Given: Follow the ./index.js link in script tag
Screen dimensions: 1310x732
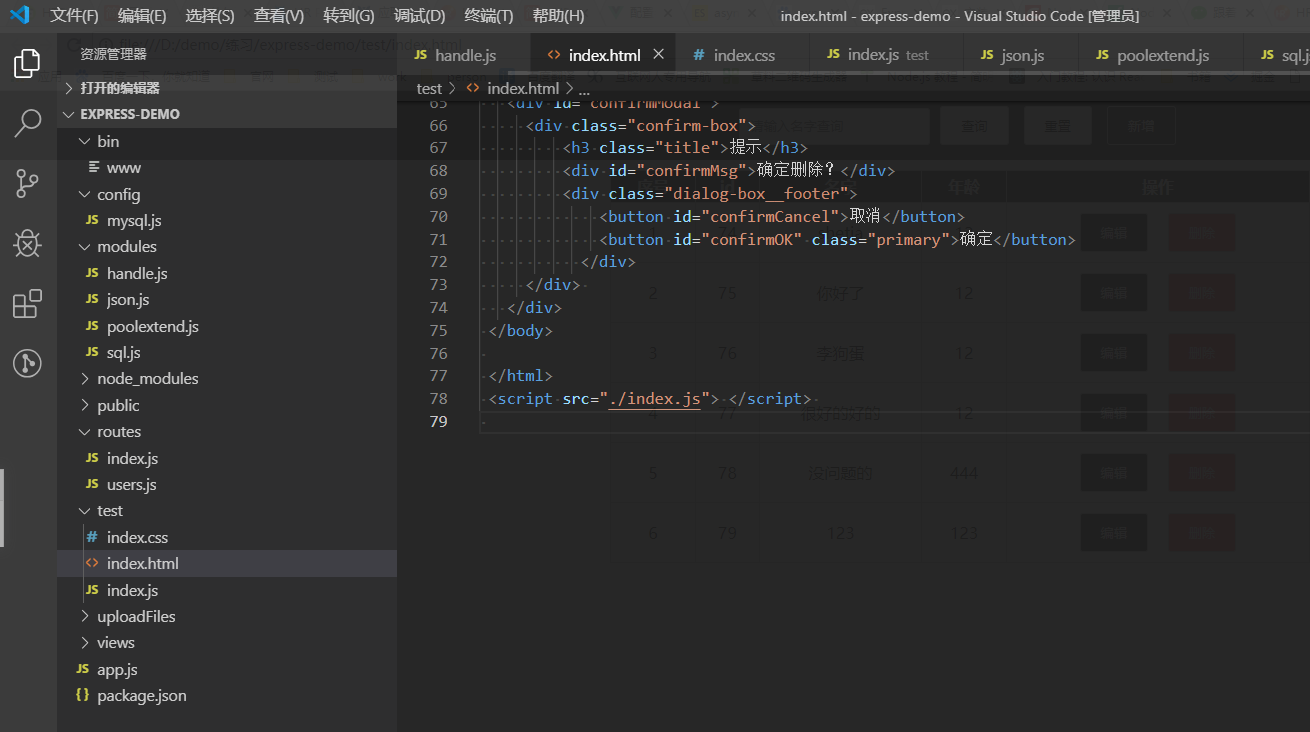Looking at the screenshot, I should coord(655,398).
